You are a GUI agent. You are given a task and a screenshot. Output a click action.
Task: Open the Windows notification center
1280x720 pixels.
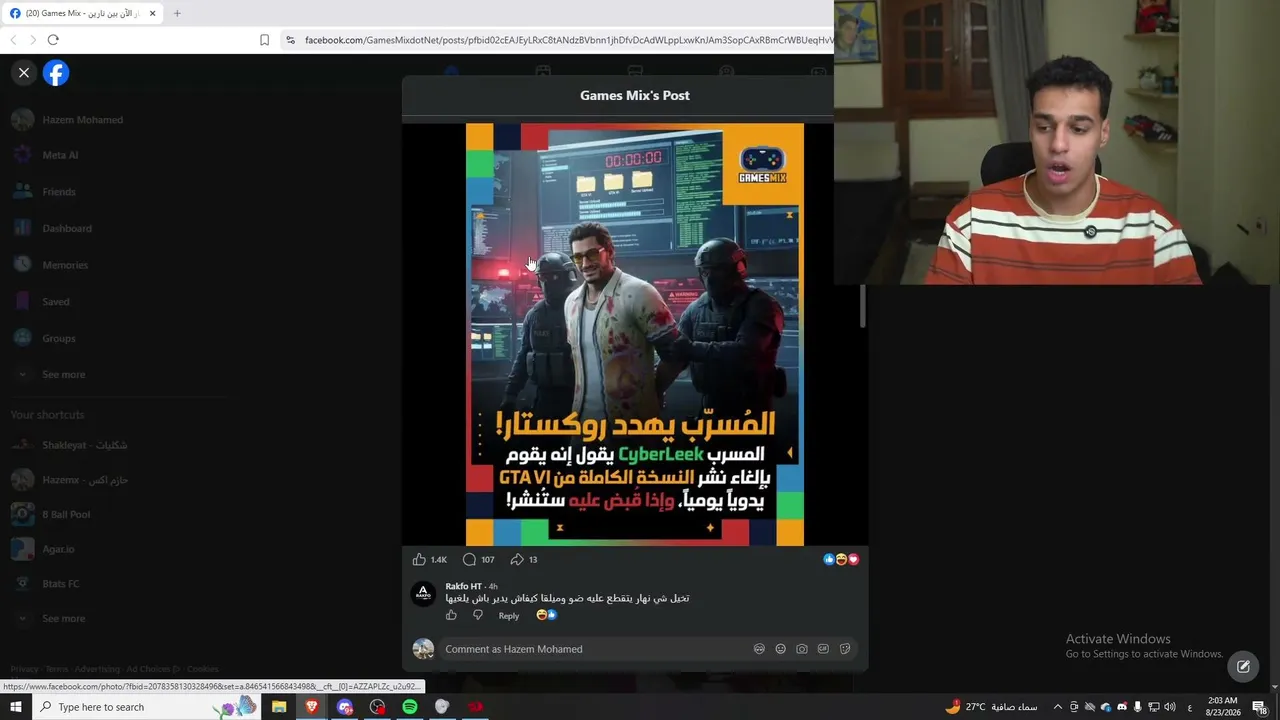(x=1260, y=707)
